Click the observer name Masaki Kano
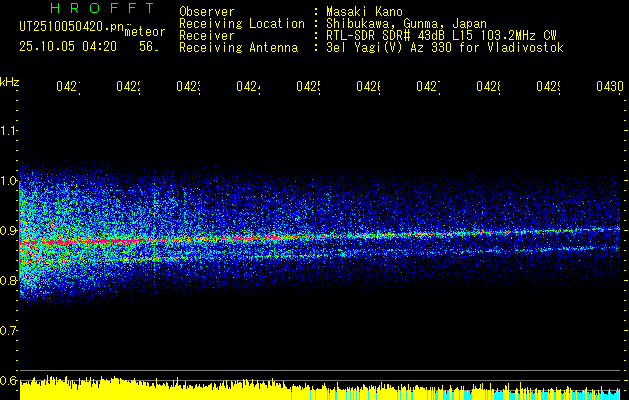The width and height of the screenshot is (629, 400). (364, 11)
